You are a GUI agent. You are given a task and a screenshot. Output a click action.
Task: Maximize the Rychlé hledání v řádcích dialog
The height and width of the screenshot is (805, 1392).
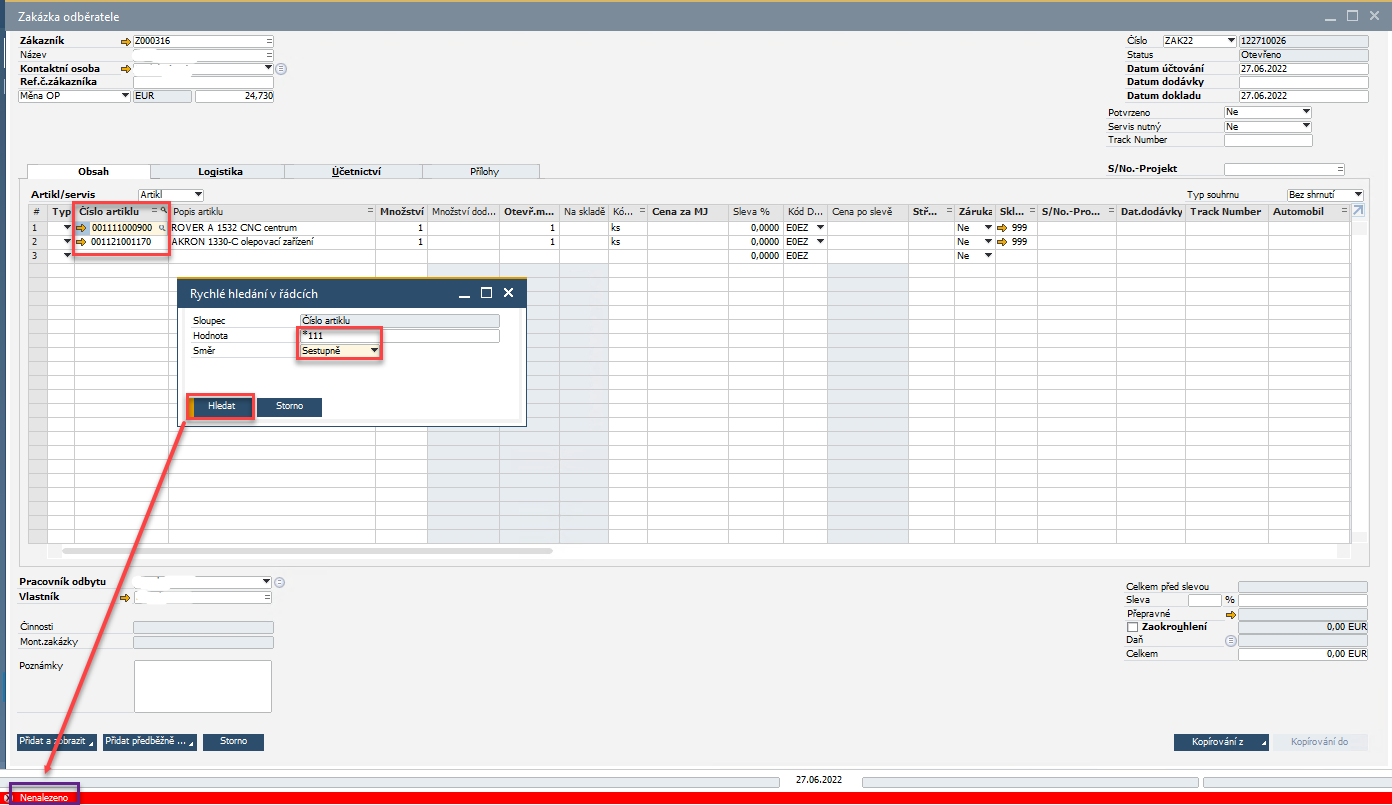(x=486, y=293)
